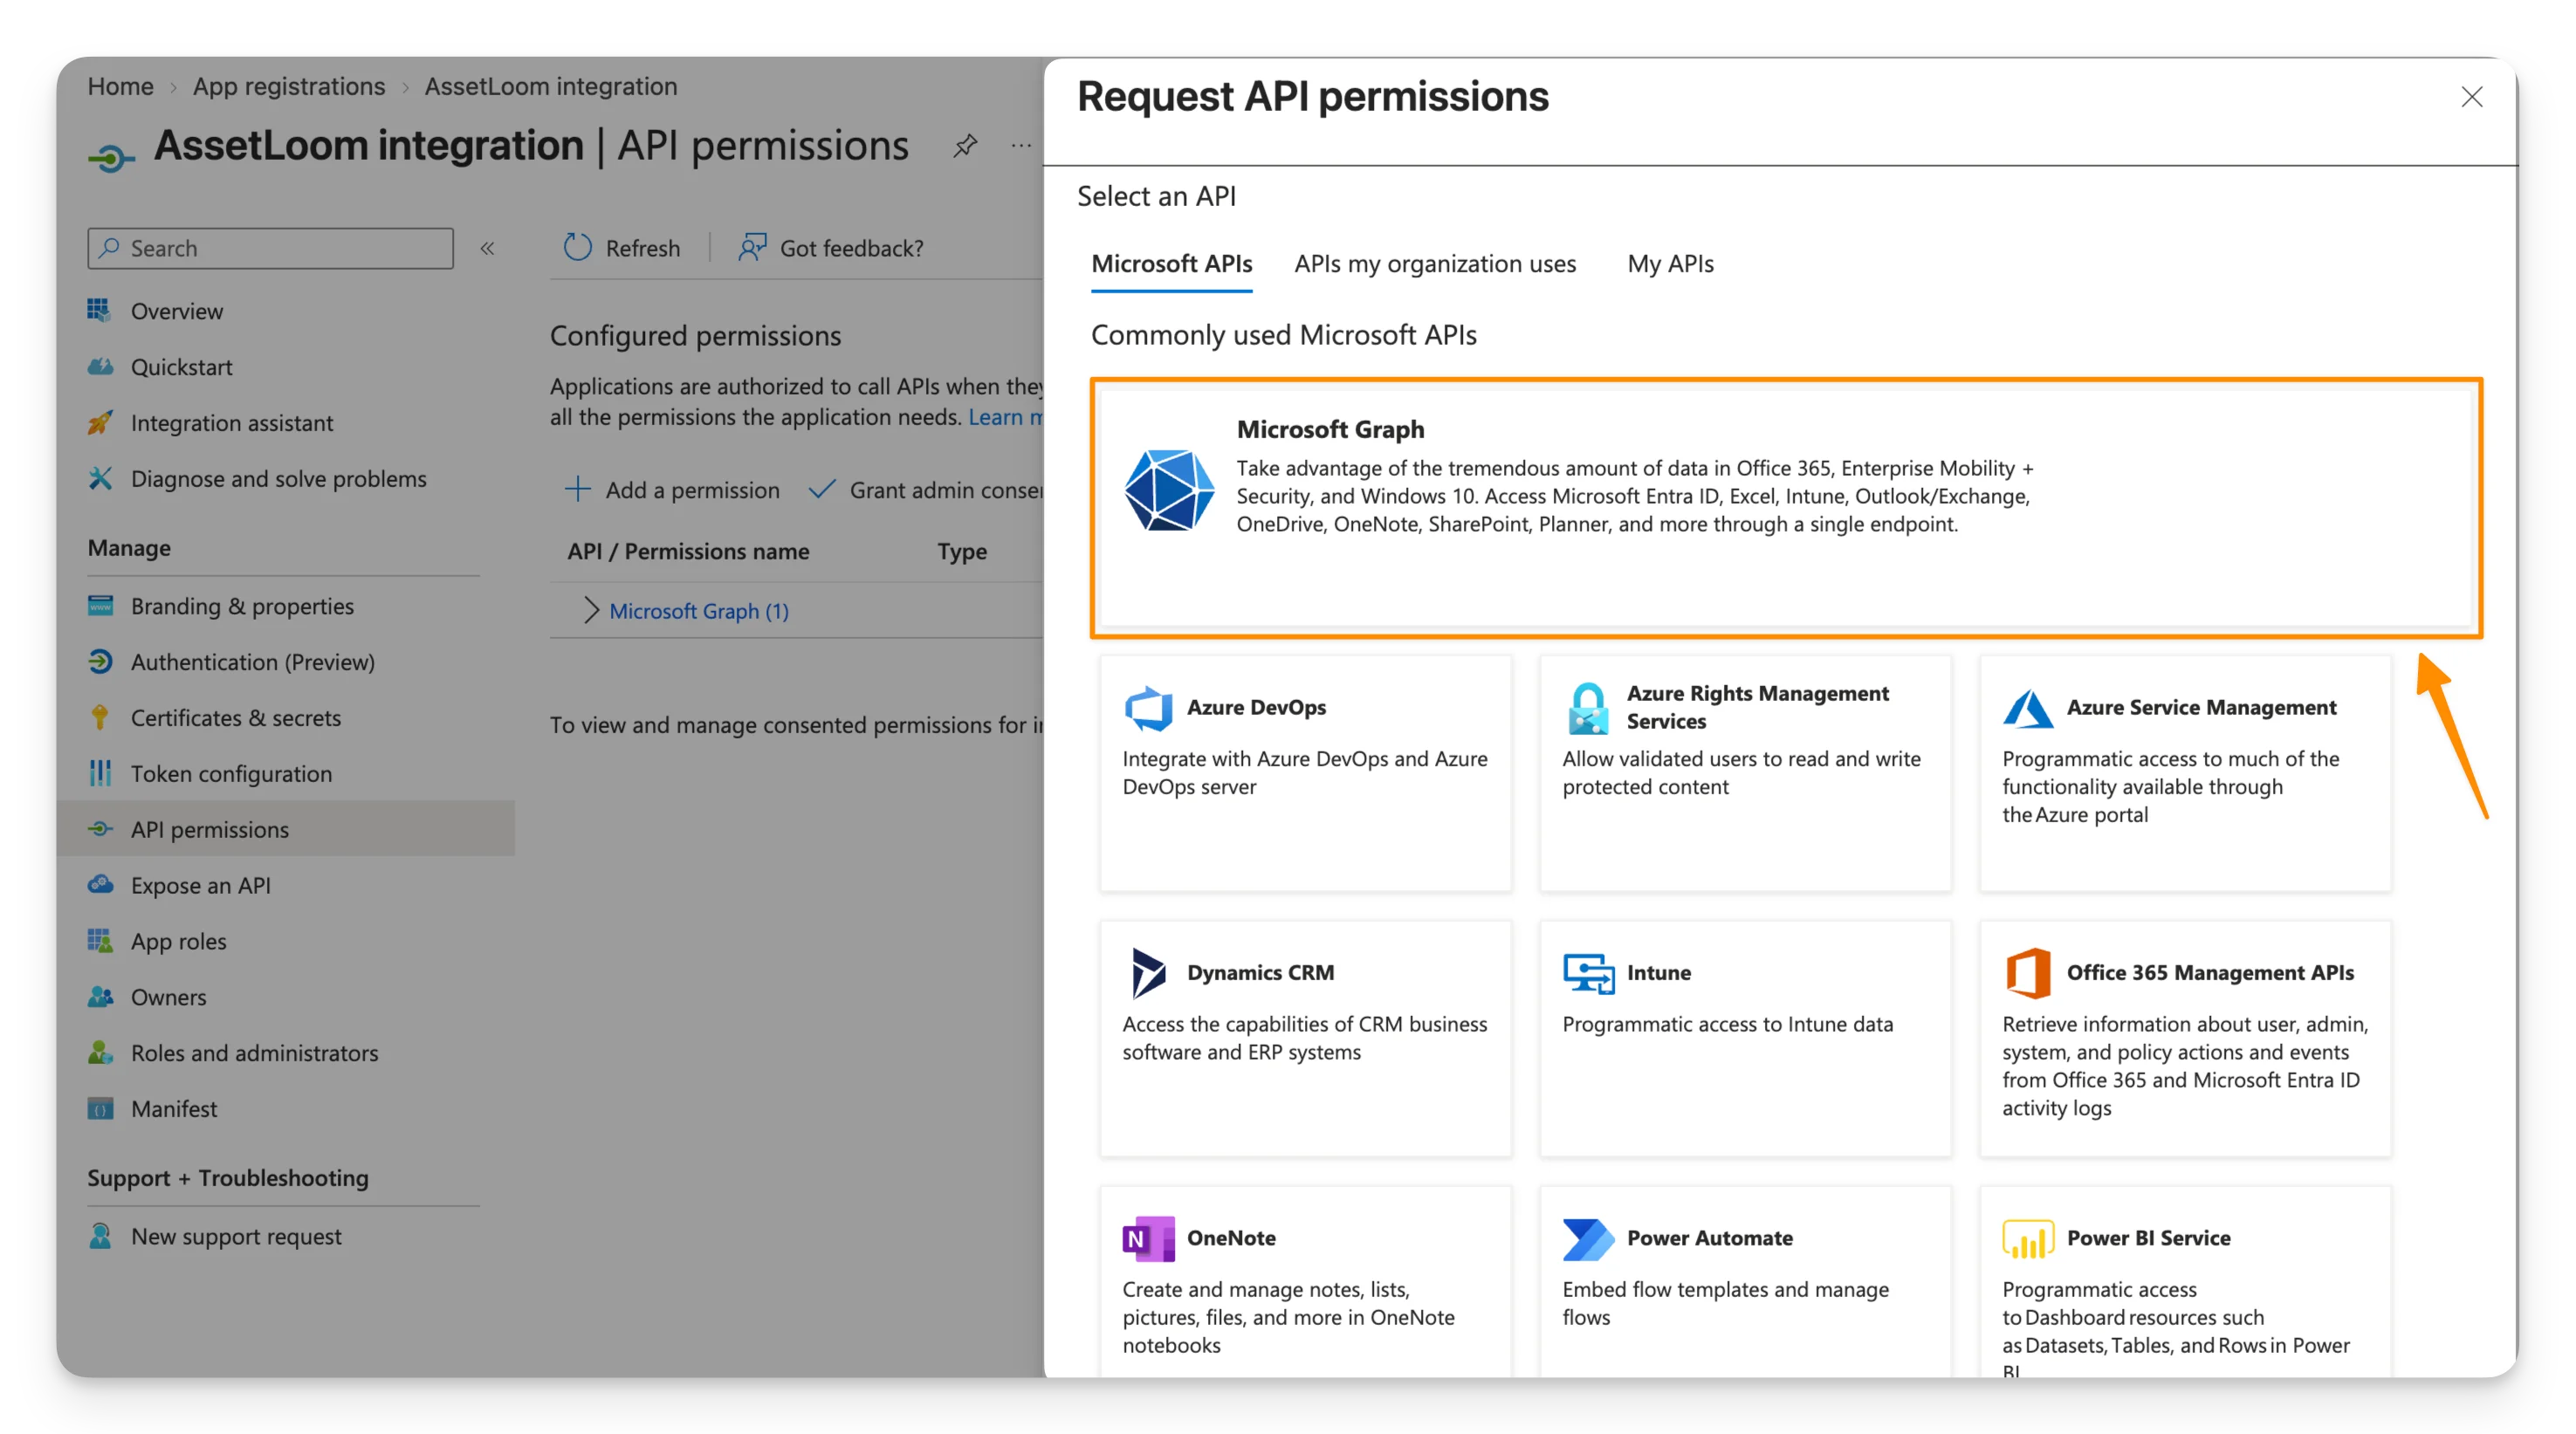The image size is (2576, 1434).
Task: Focus the sidebar Search field
Action: click(270, 248)
